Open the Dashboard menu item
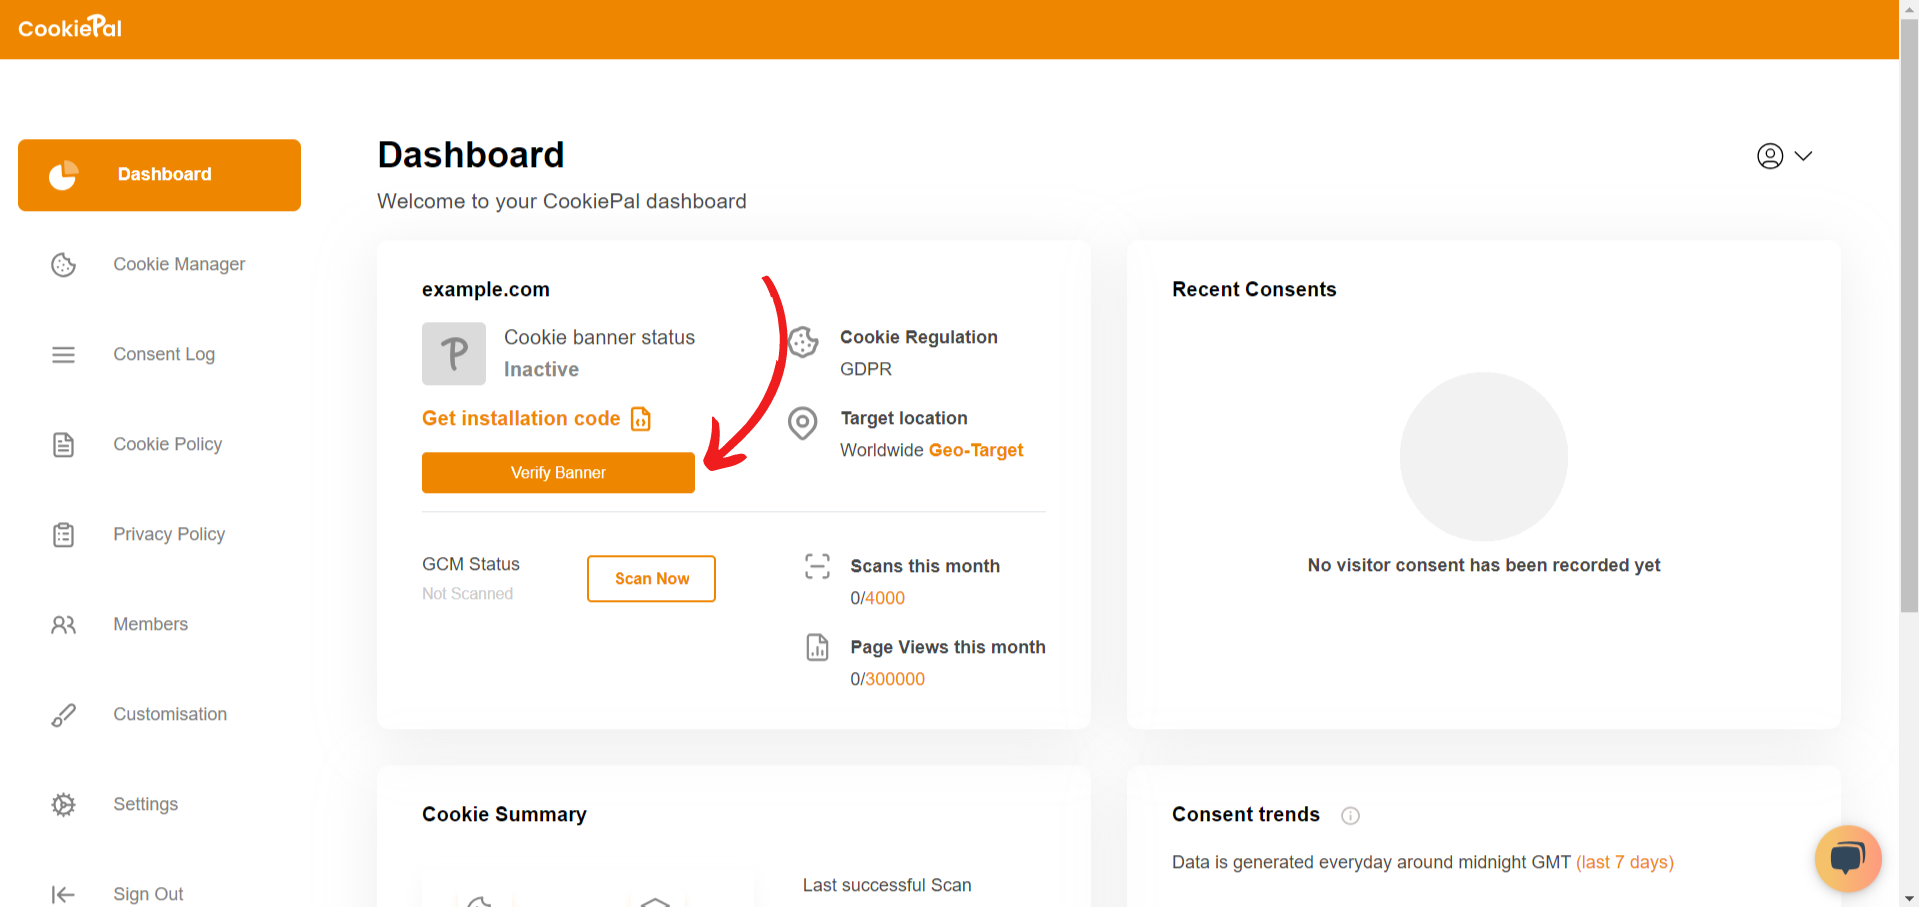 point(159,175)
